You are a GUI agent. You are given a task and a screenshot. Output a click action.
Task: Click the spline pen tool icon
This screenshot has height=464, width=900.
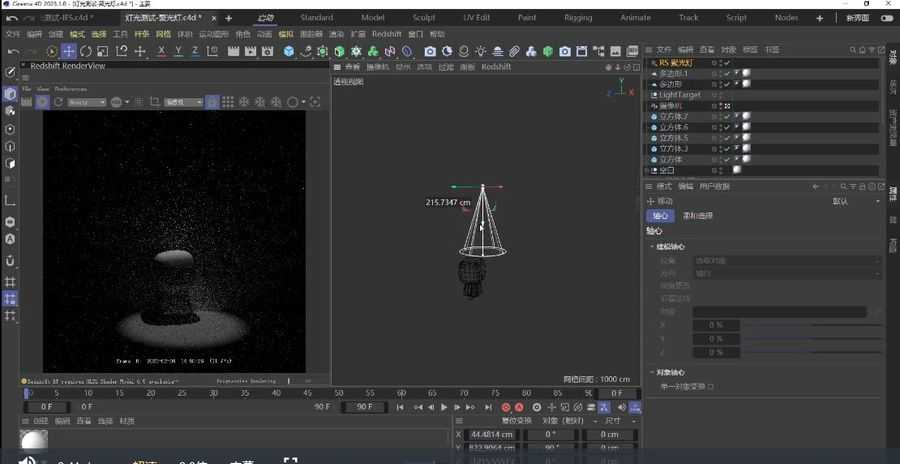[x=306, y=51]
